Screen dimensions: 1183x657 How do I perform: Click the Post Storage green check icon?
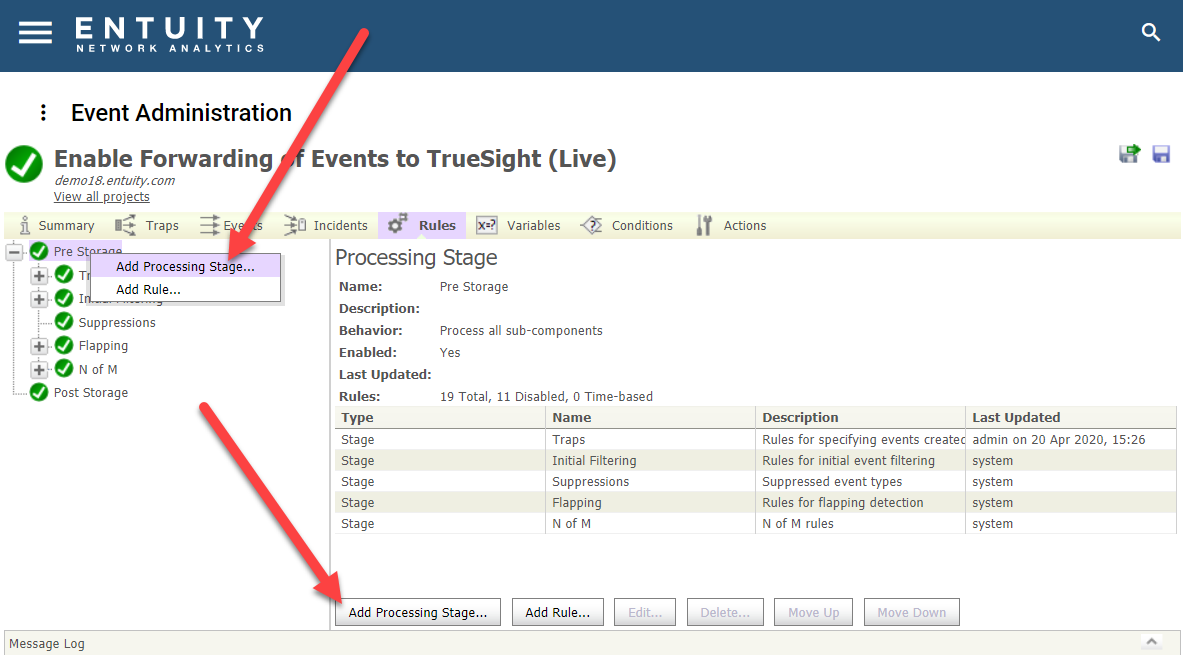click(x=39, y=392)
